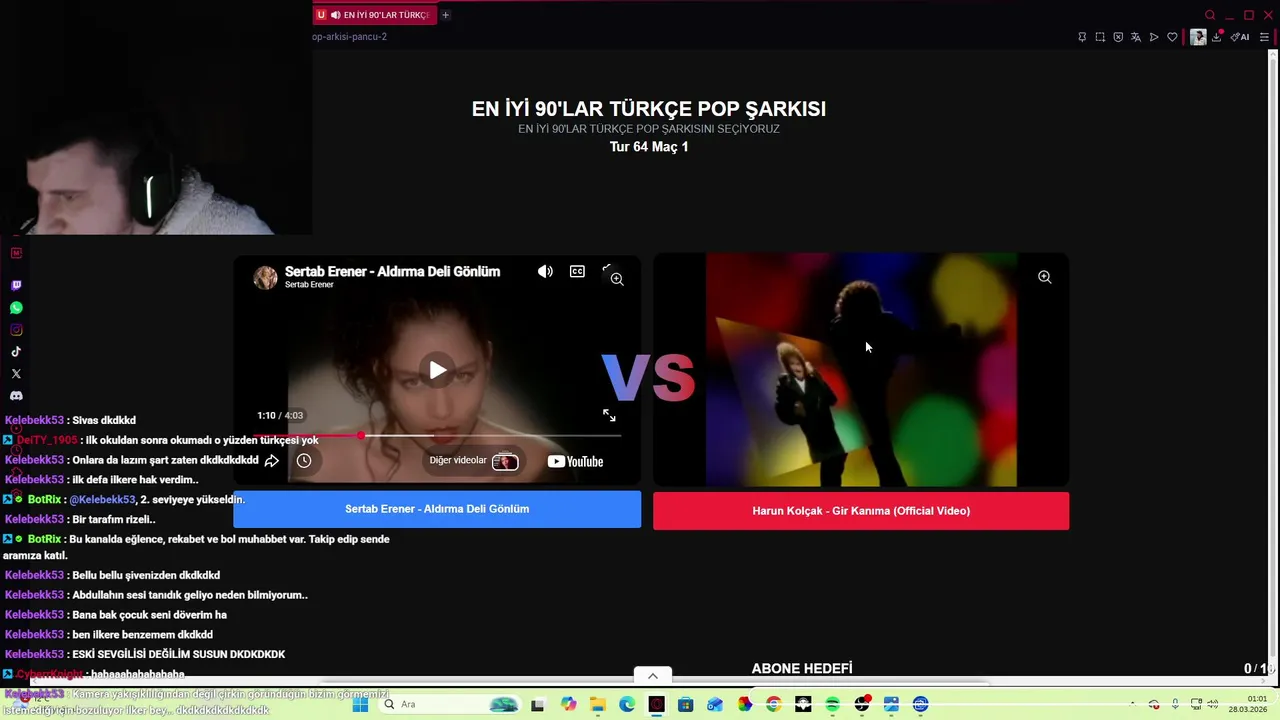Image resolution: width=1280 pixels, height=720 pixels.
Task: Open Microsoft Edge from taskbar
Action: (x=627, y=705)
